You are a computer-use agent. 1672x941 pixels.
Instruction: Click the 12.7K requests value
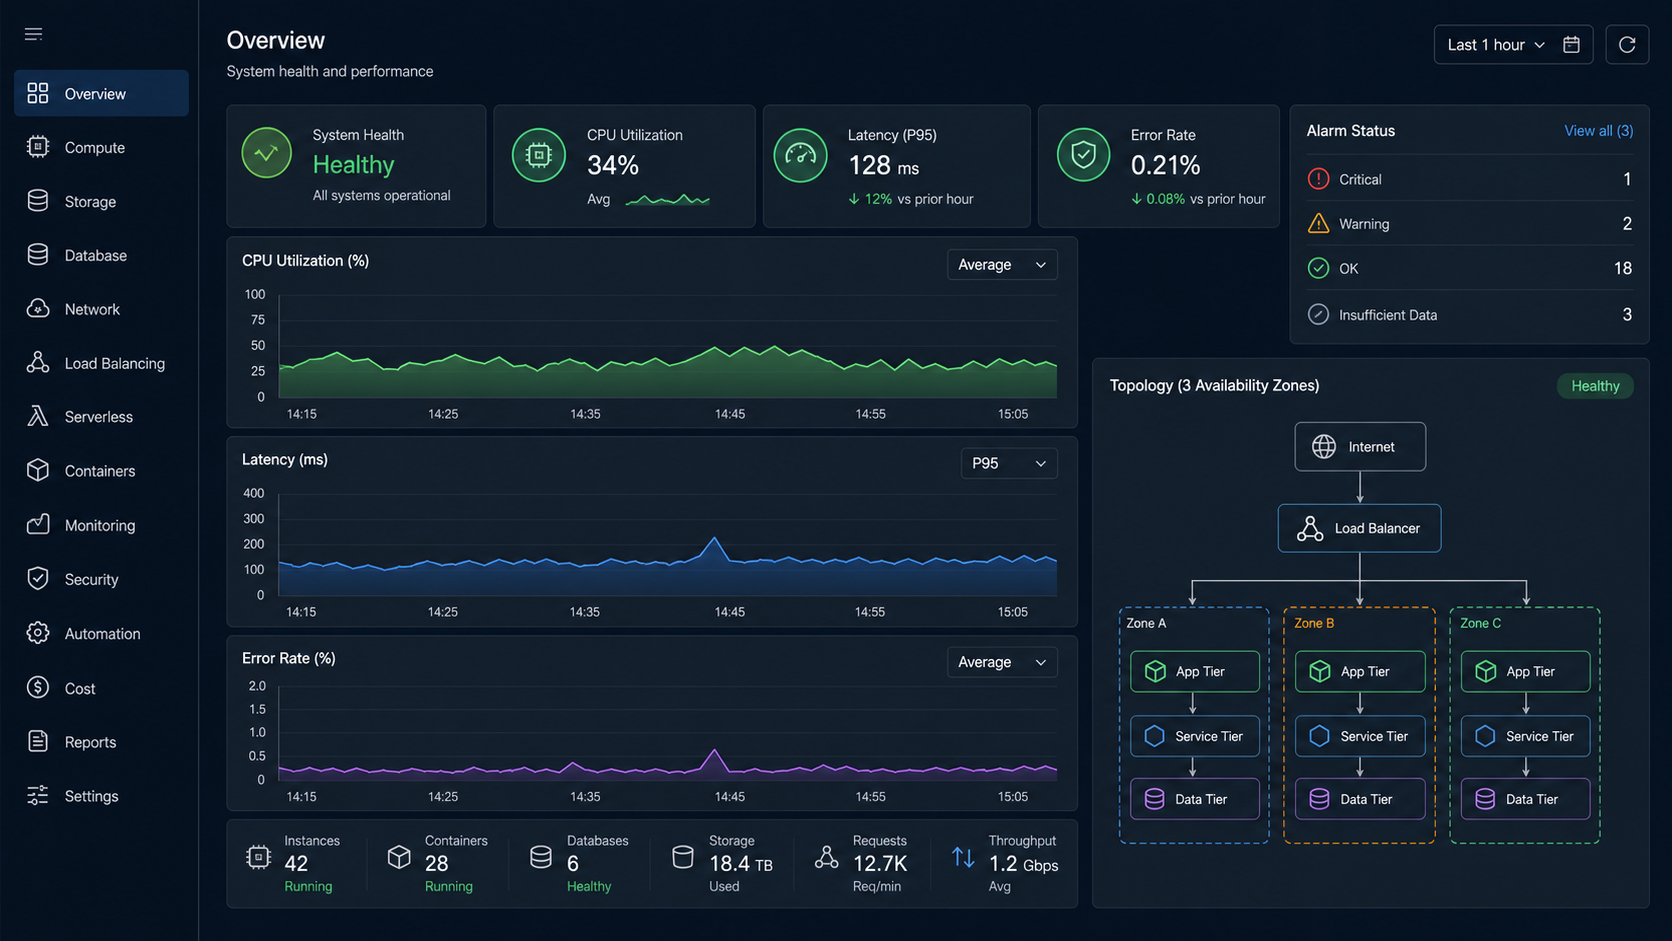point(880,864)
